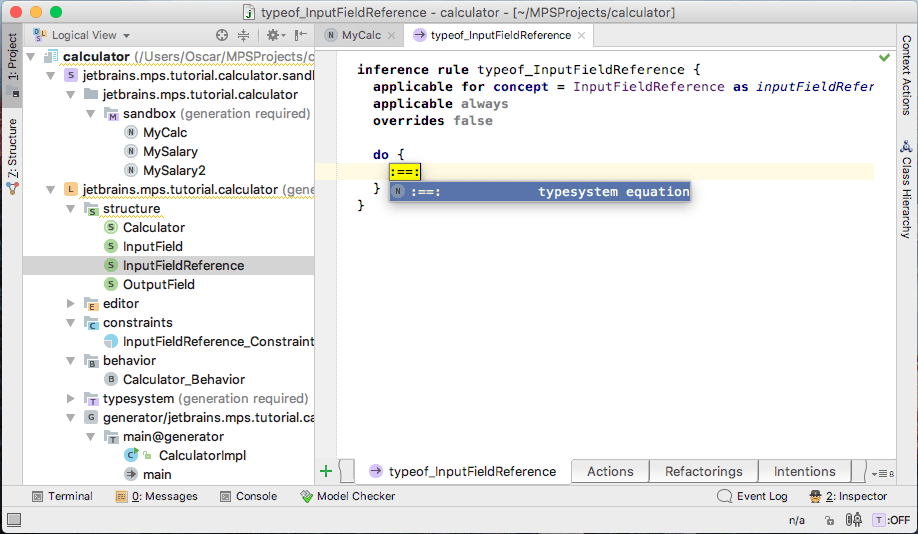Image resolution: width=918 pixels, height=534 pixels.
Task: Switch to the Refactorings tab
Action: click(x=703, y=471)
